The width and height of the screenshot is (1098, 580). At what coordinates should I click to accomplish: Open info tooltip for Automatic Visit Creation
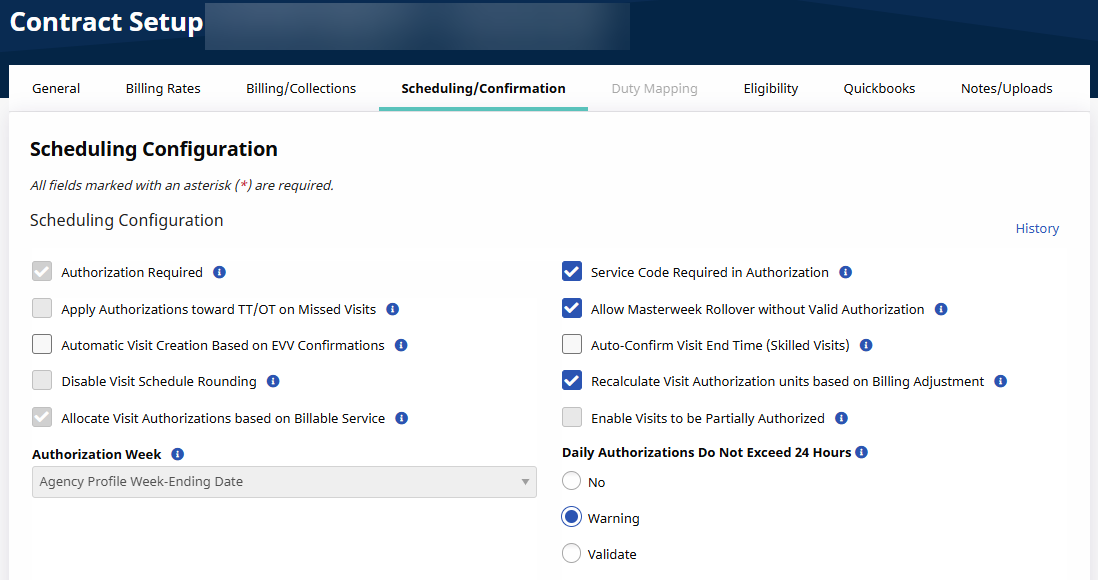[401, 345]
